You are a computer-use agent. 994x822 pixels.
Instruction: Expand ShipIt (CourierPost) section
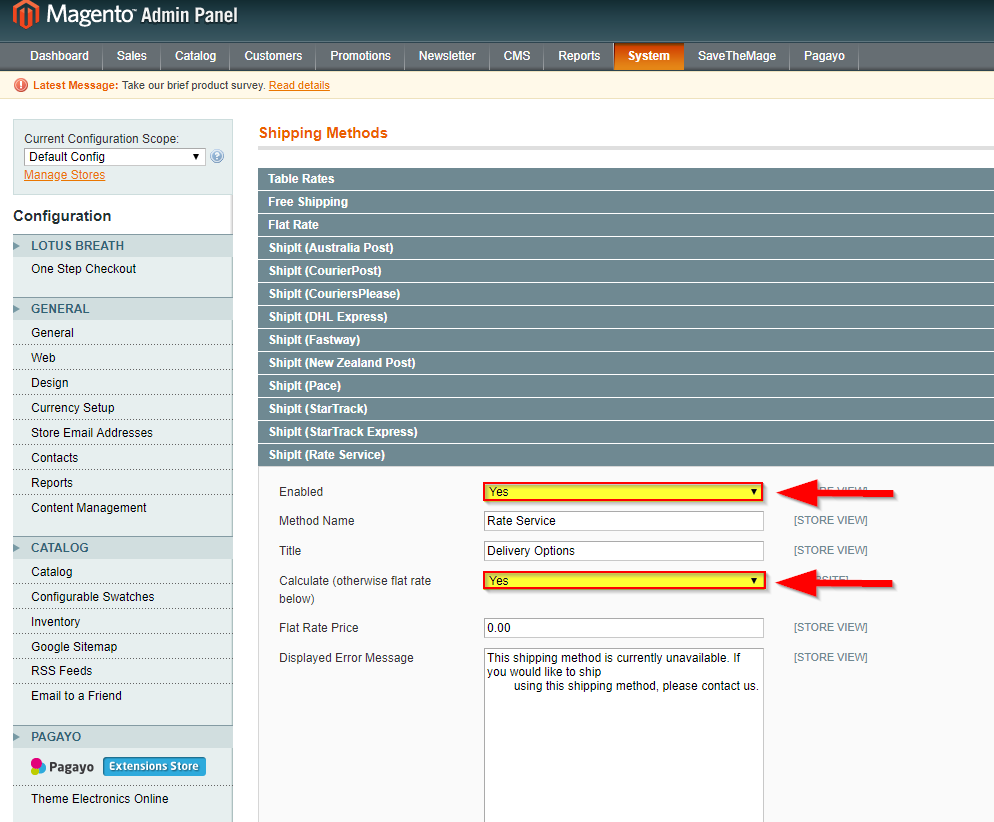click(626, 271)
